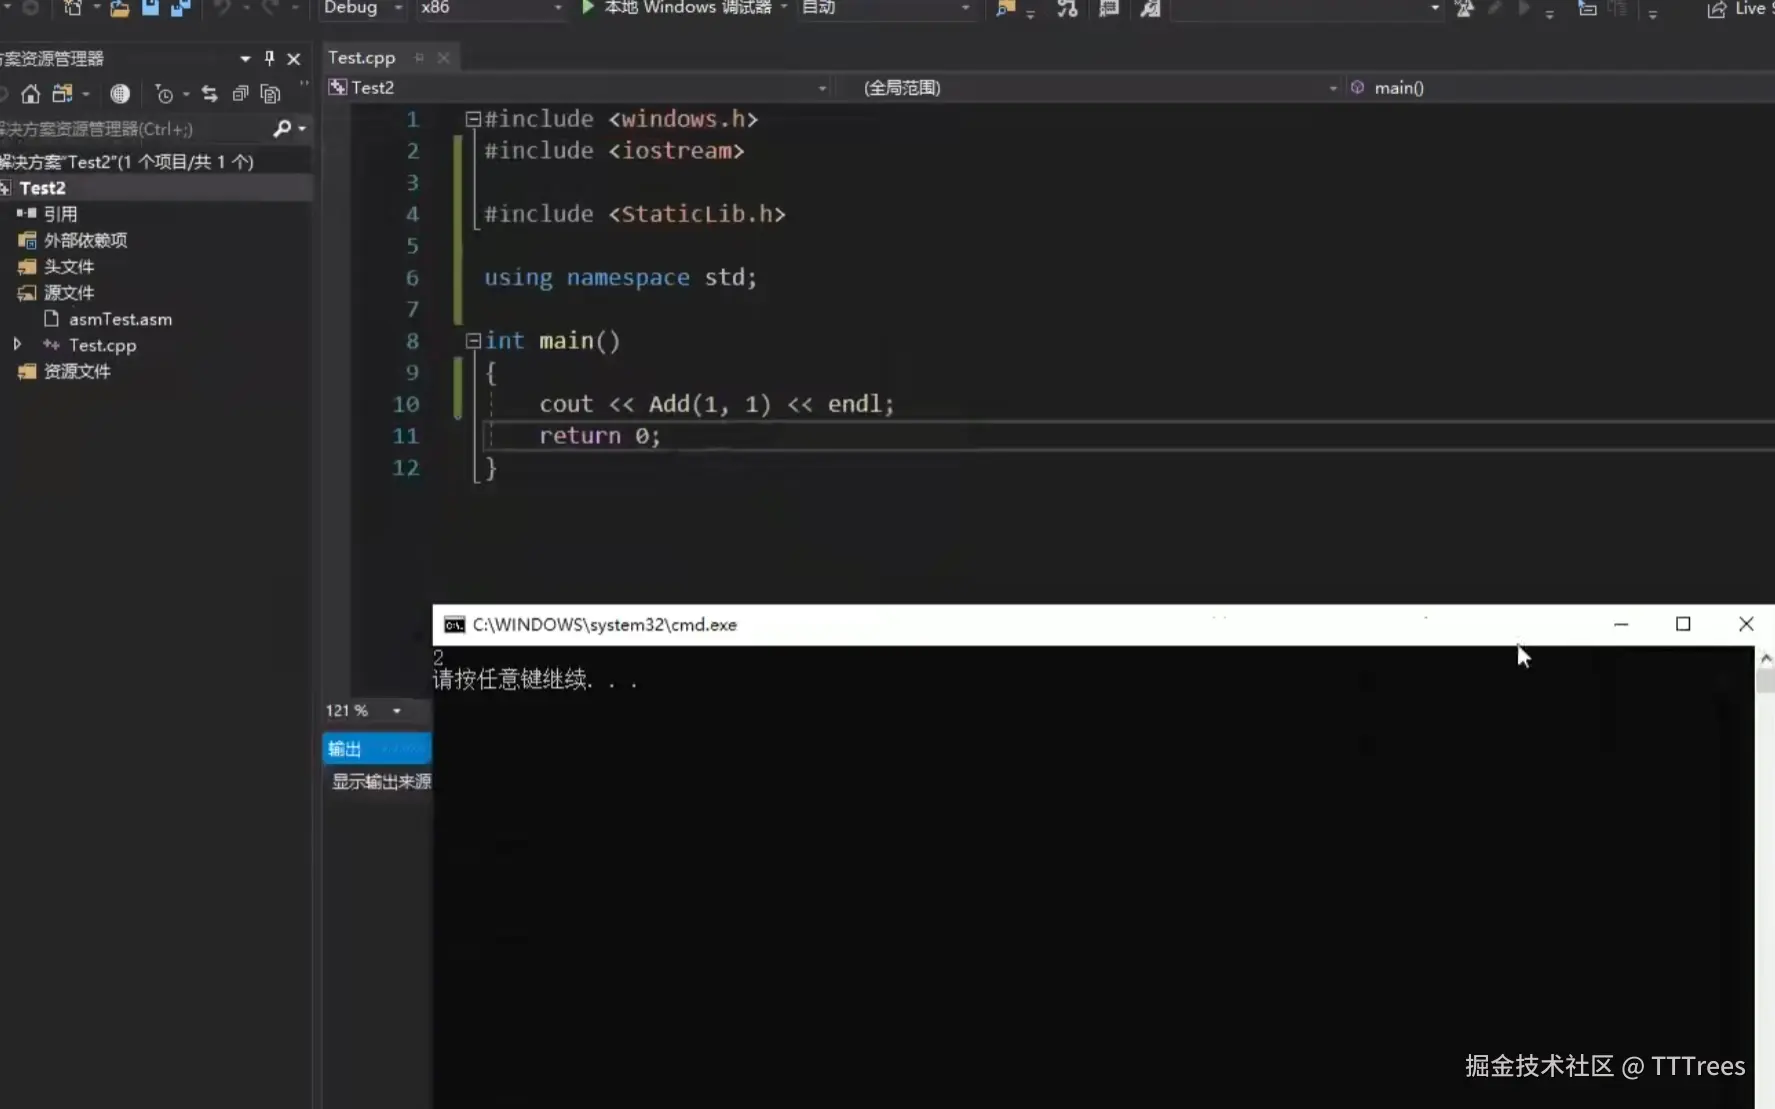Image resolution: width=1775 pixels, height=1109 pixels.
Task: Click the pending changes filter clock icon
Action: 165,94
